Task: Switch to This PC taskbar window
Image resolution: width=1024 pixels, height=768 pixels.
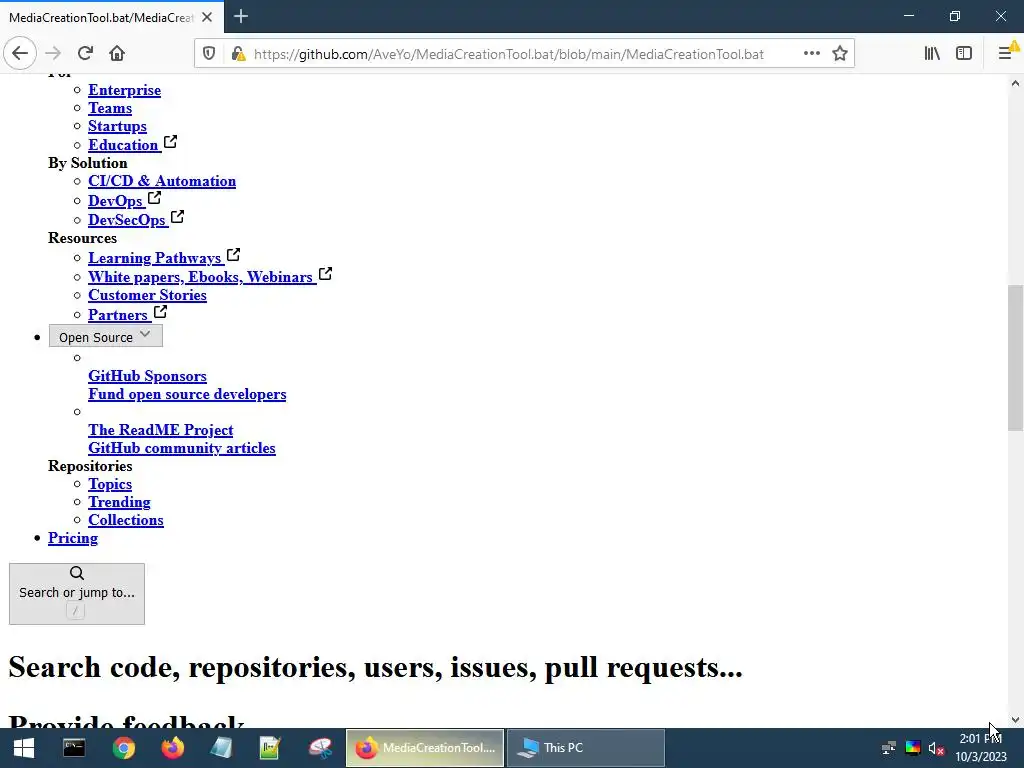Action: point(586,748)
